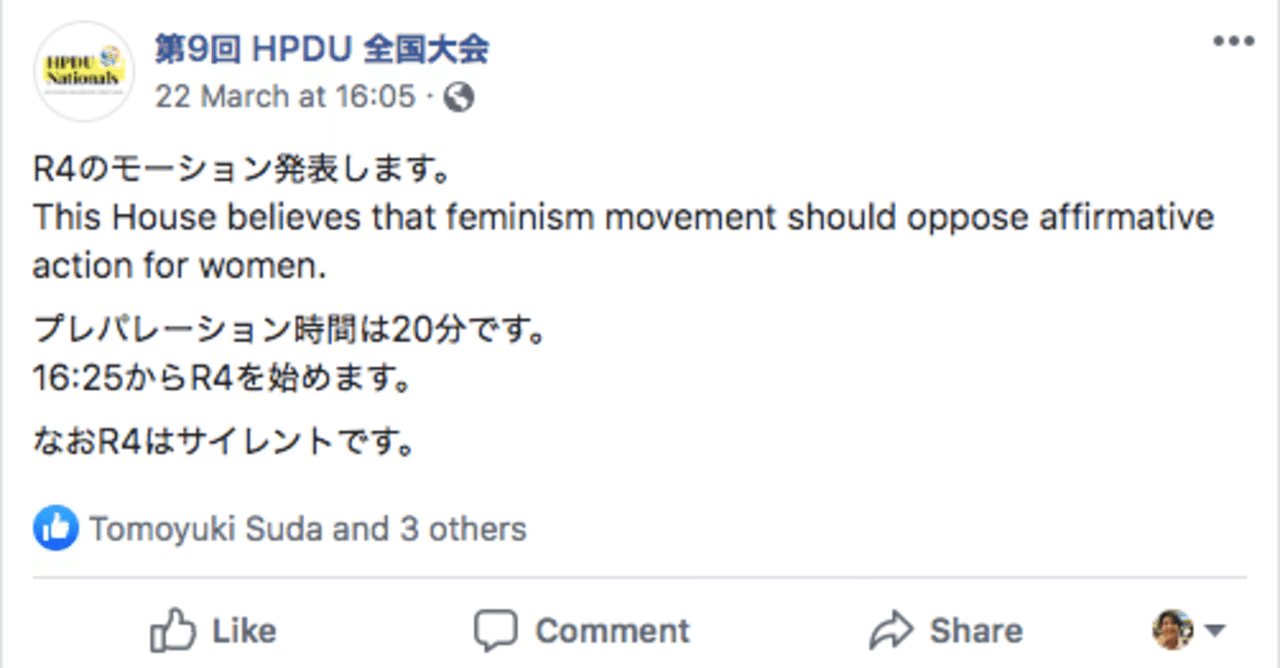Image resolution: width=1280 pixels, height=668 pixels.
Task: Click the blue thumbs-up reaction icon
Action: point(56,527)
